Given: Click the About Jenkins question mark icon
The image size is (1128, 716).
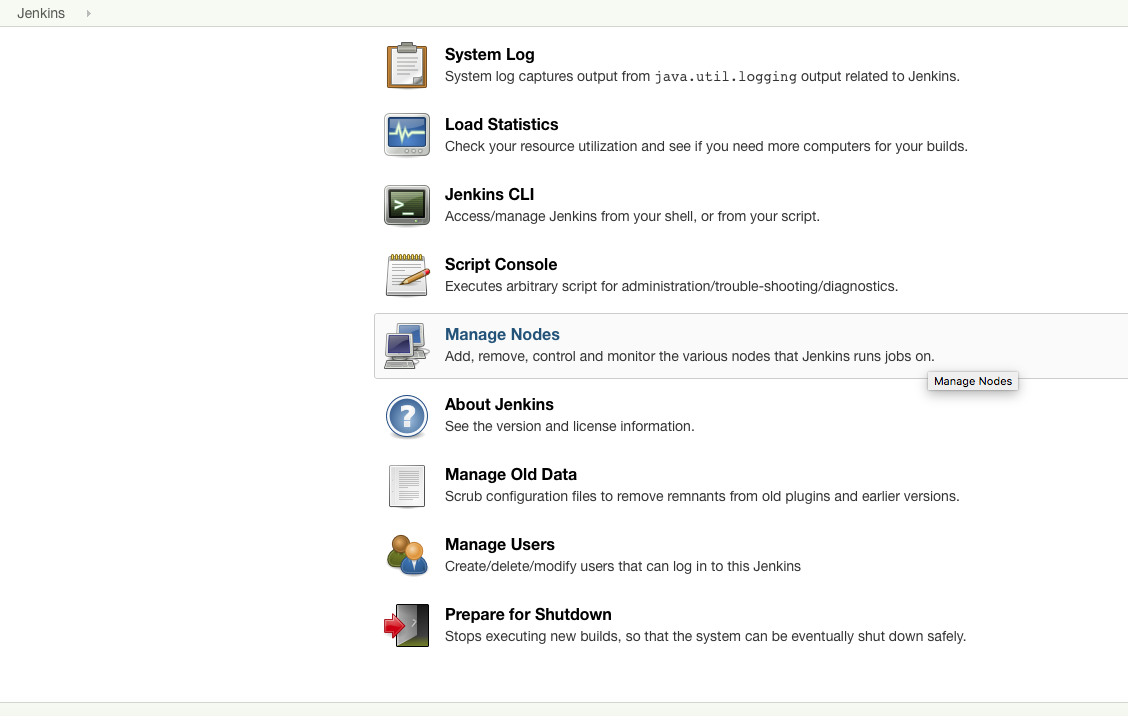Looking at the screenshot, I should (406, 416).
